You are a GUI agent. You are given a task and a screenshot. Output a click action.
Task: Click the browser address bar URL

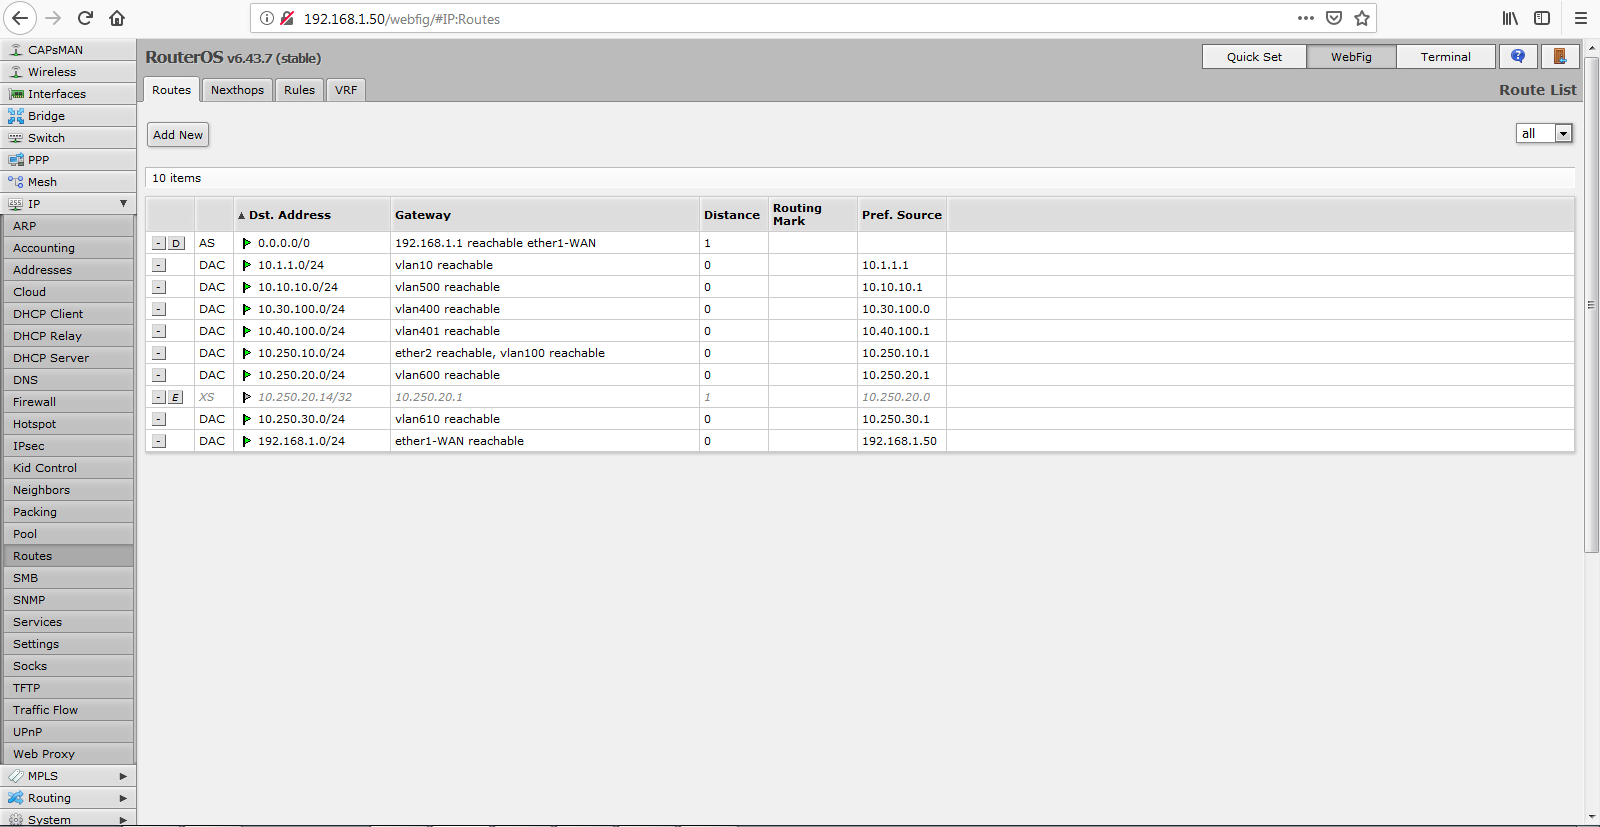click(402, 19)
